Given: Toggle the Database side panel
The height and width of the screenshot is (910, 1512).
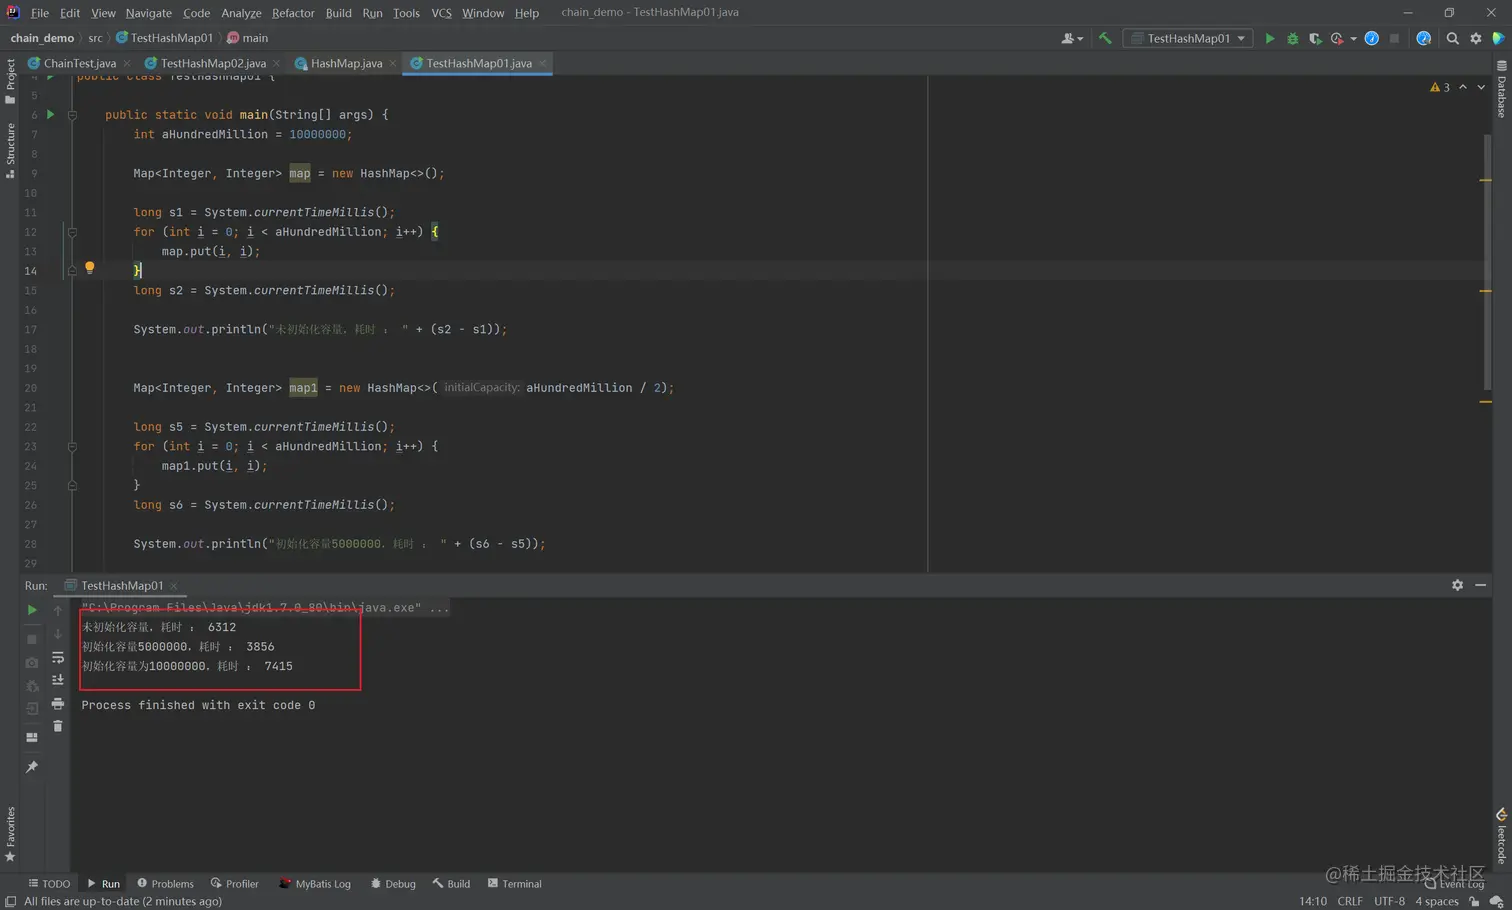Looking at the screenshot, I should (1501, 90).
